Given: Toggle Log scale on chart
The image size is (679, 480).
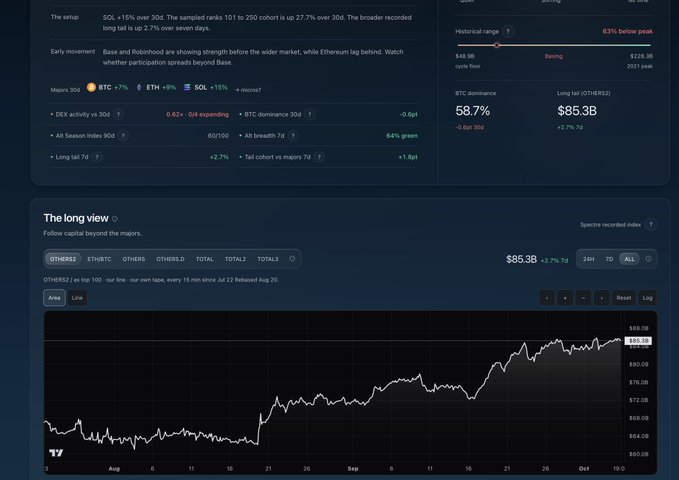Looking at the screenshot, I should pyautogui.click(x=647, y=298).
